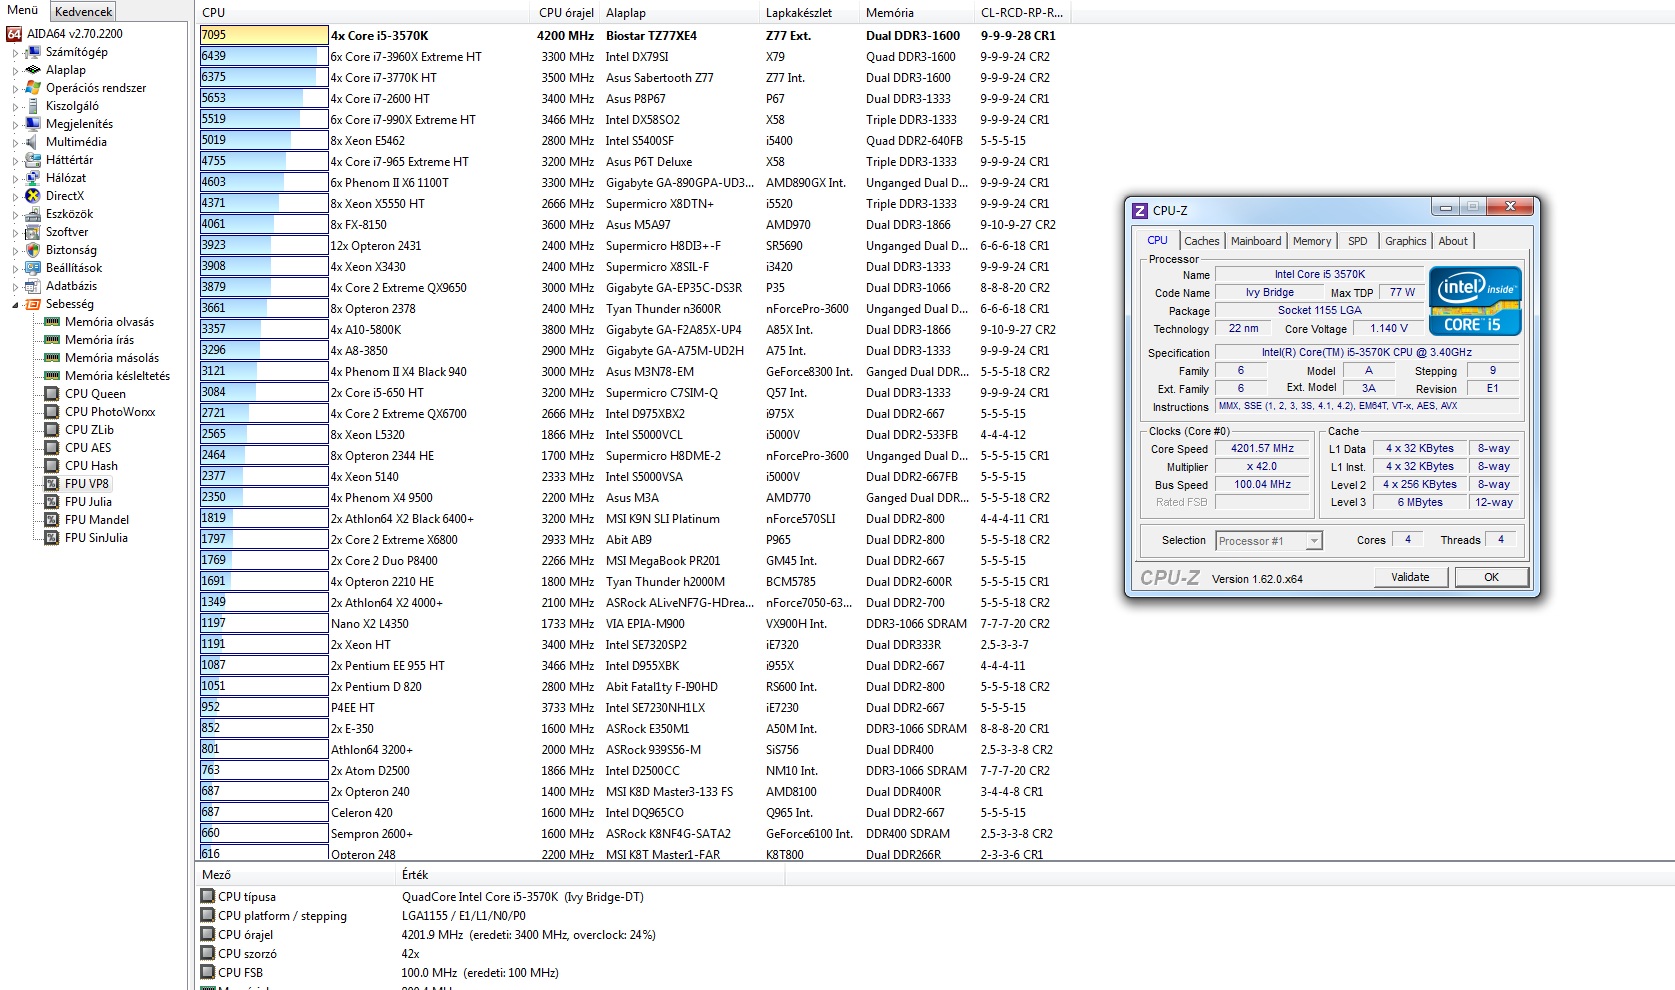Expand the Alaplap tree node
This screenshot has height=990, width=1675.
[15, 70]
